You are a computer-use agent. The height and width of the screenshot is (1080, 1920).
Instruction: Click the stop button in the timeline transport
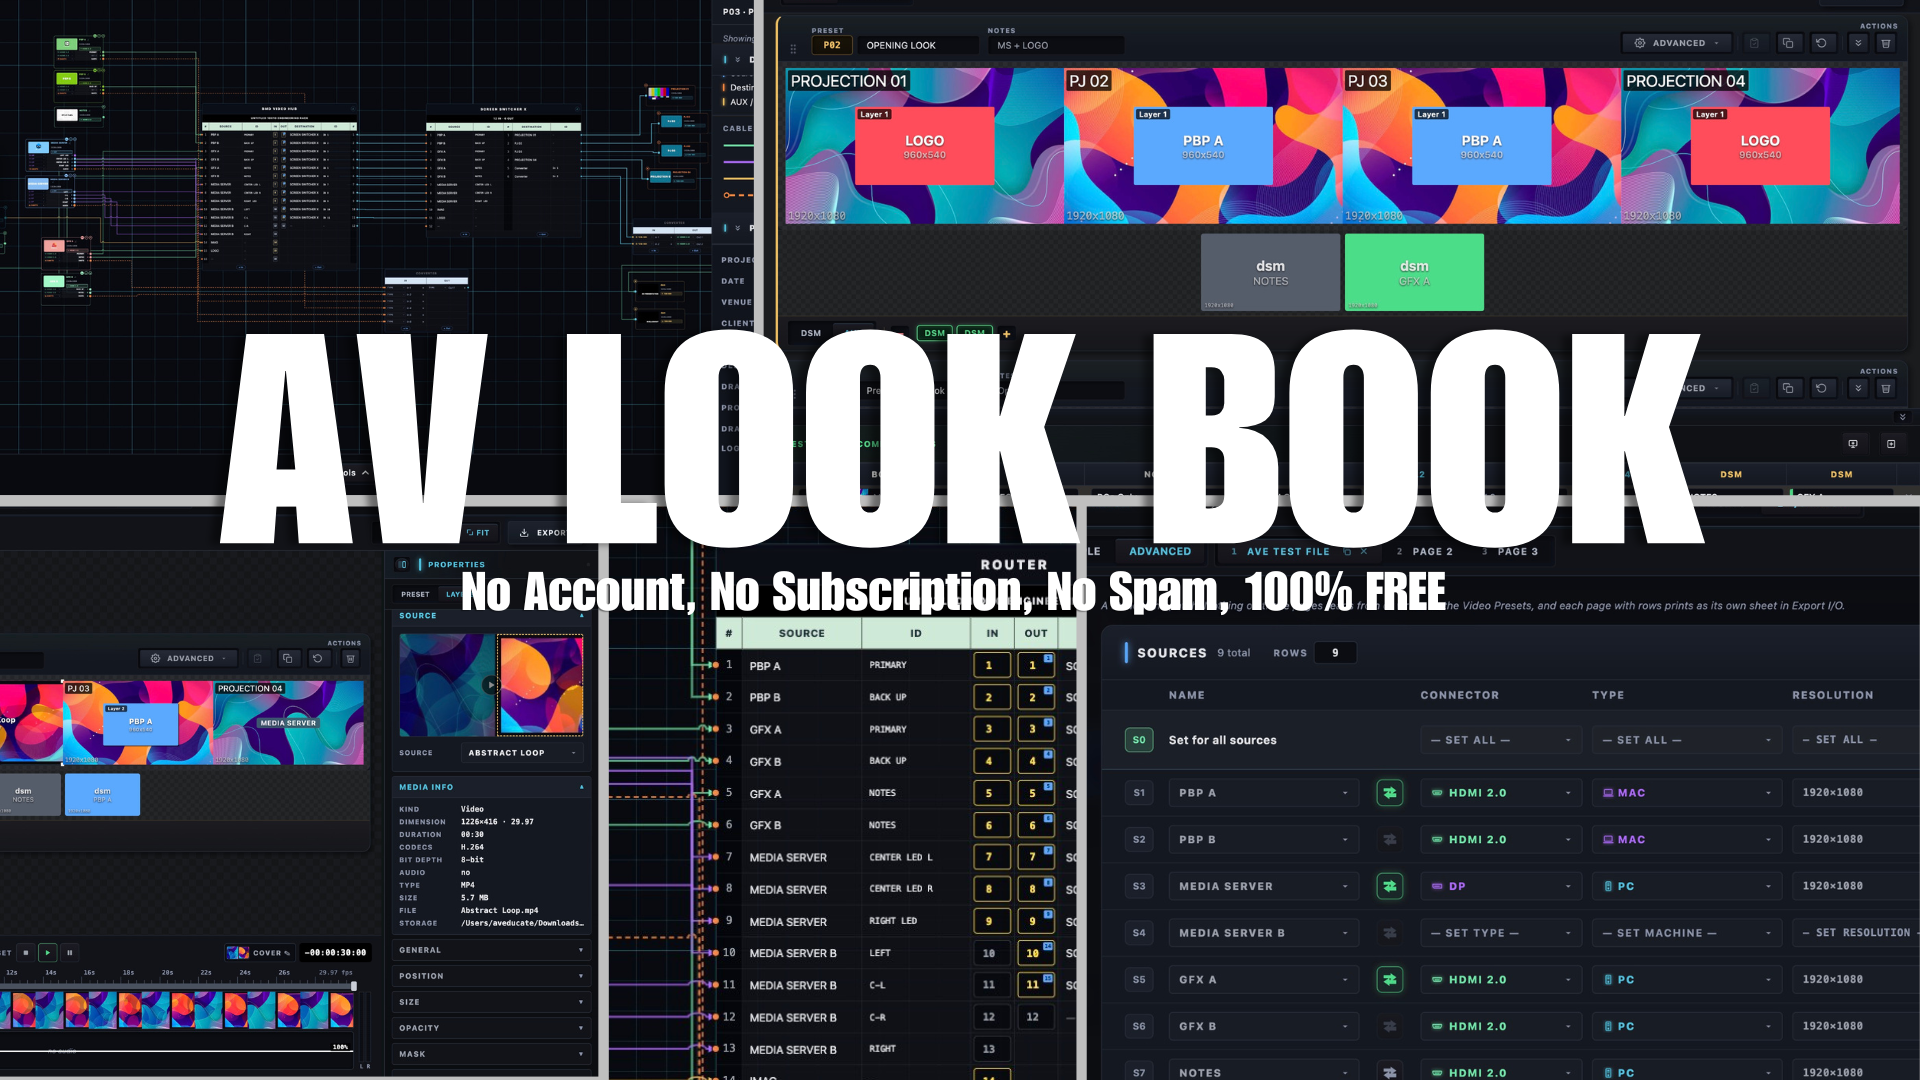[26, 953]
